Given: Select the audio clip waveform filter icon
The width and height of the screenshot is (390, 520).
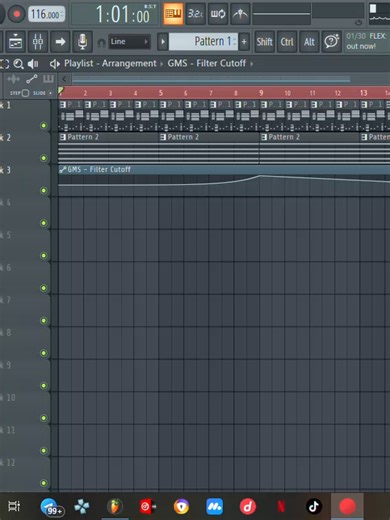Looking at the screenshot, I should point(13,79).
